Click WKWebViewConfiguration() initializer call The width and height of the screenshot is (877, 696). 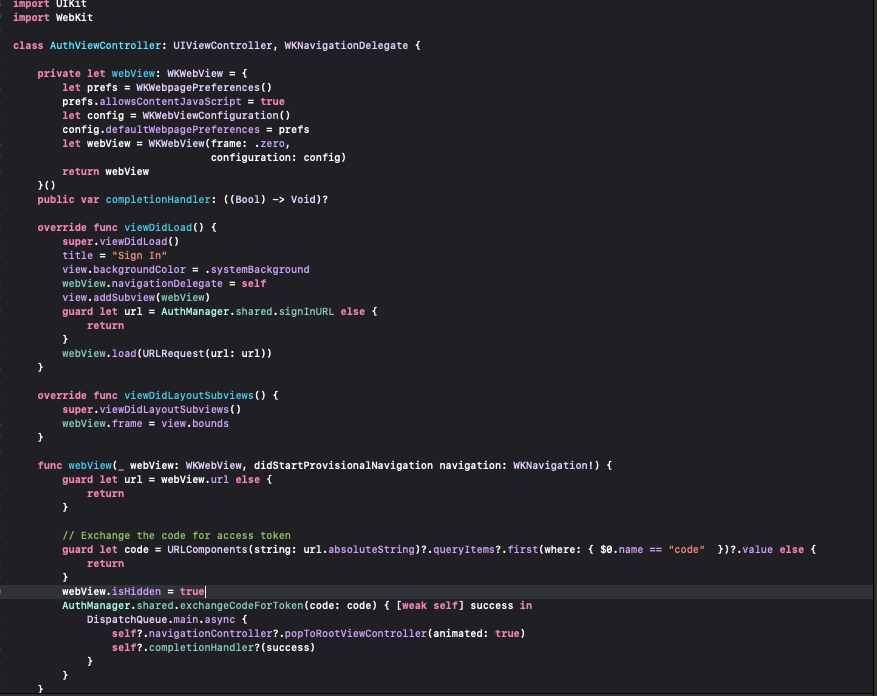pyautogui.click(x=216, y=115)
